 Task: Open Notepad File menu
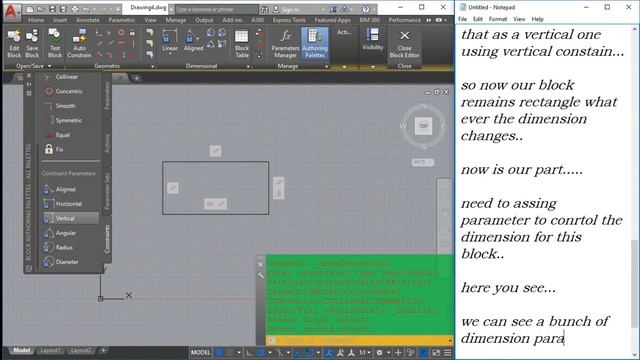pos(462,19)
